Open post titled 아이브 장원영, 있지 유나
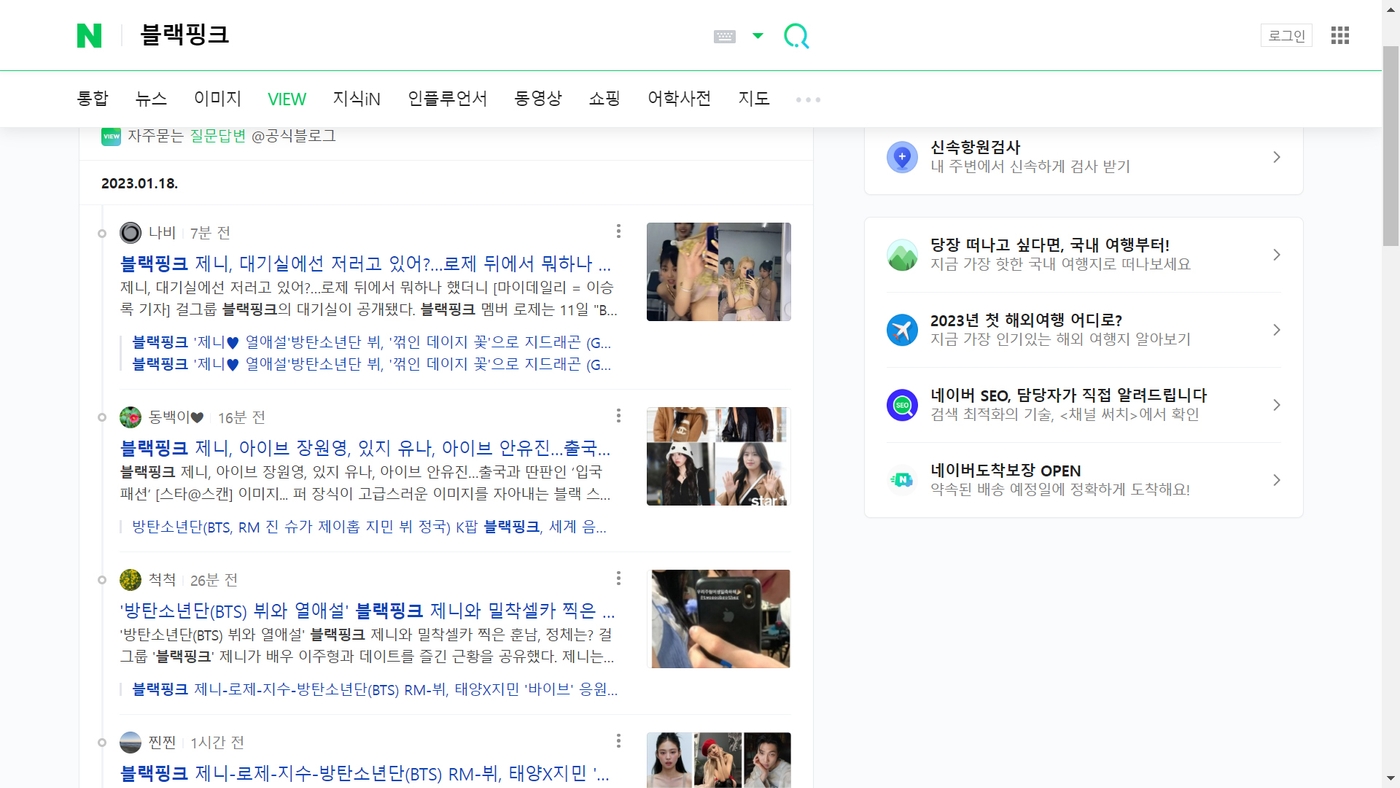Viewport: 1400px width, 788px height. point(366,448)
